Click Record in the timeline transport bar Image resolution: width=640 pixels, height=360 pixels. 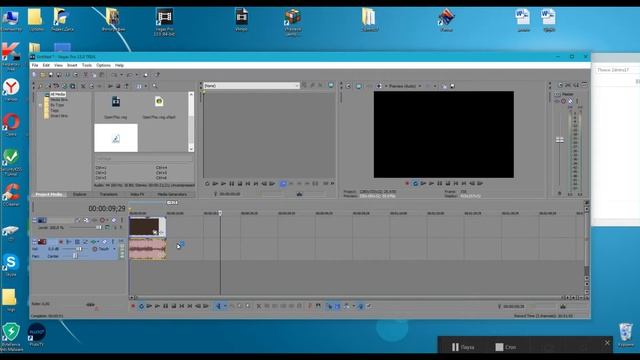(x=133, y=306)
